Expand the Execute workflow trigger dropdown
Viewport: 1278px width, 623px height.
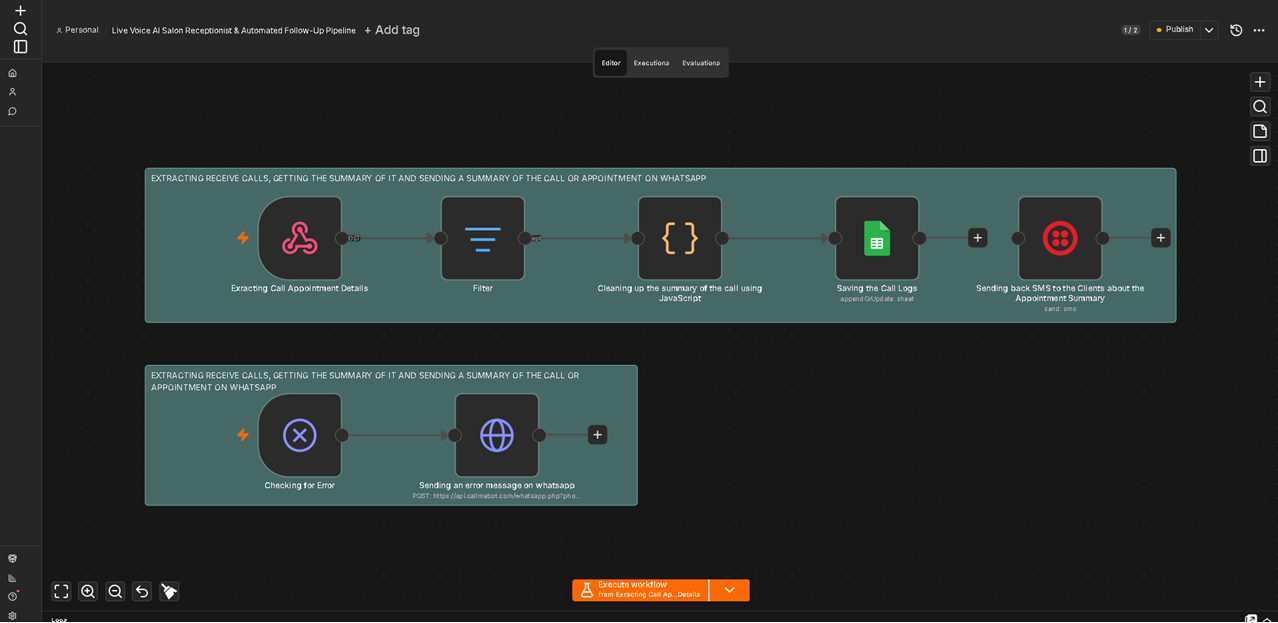pos(729,590)
